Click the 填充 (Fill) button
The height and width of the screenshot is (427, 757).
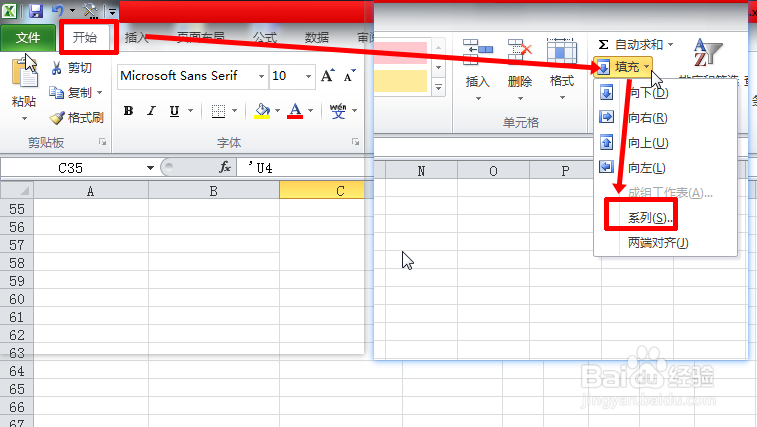tap(623, 67)
